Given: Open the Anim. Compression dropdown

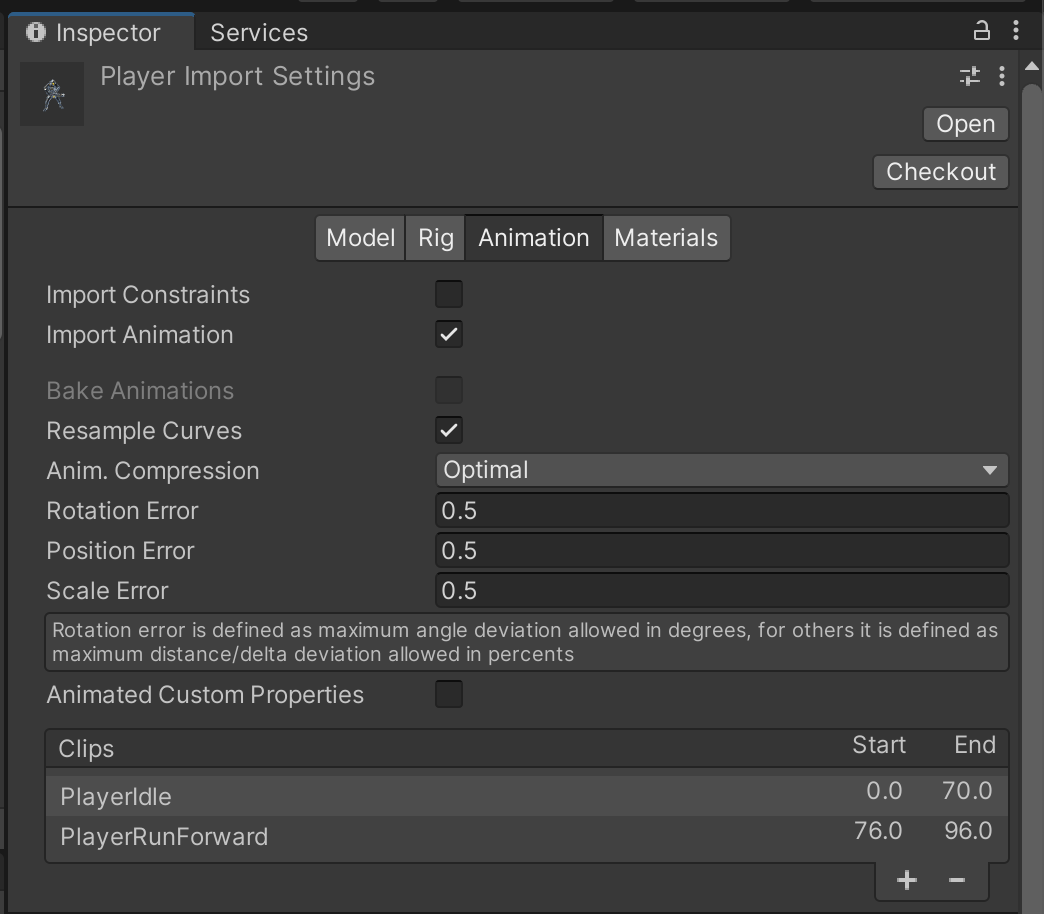Looking at the screenshot, I should [x=721, y=470].
